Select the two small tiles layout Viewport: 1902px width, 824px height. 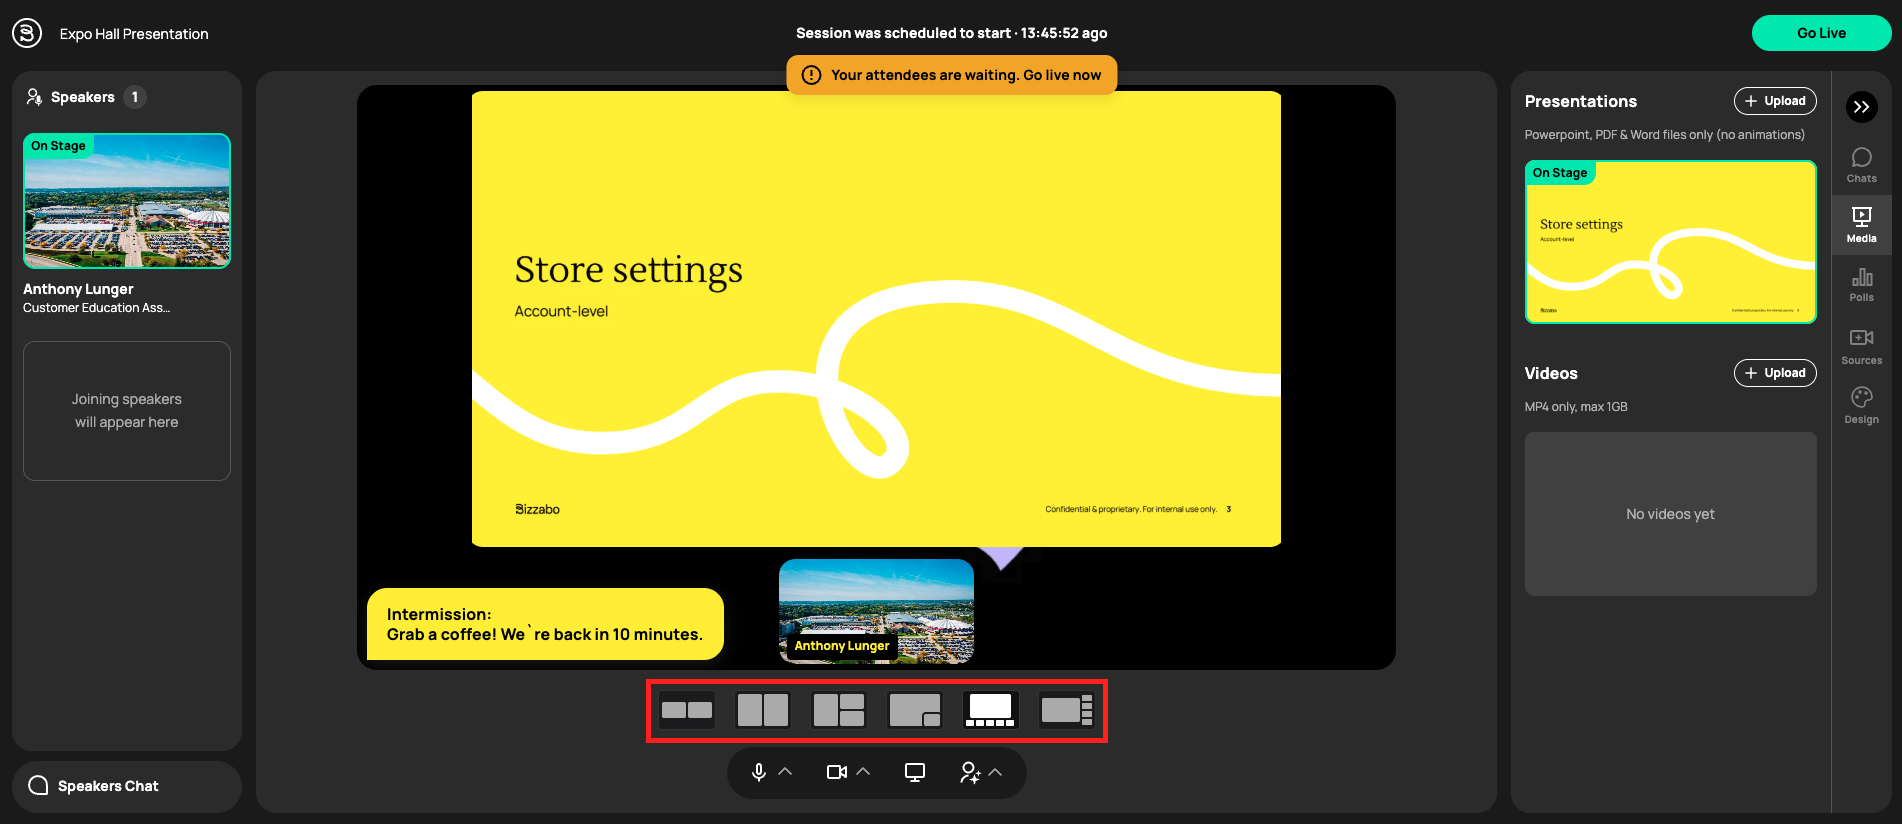point(687,710)
